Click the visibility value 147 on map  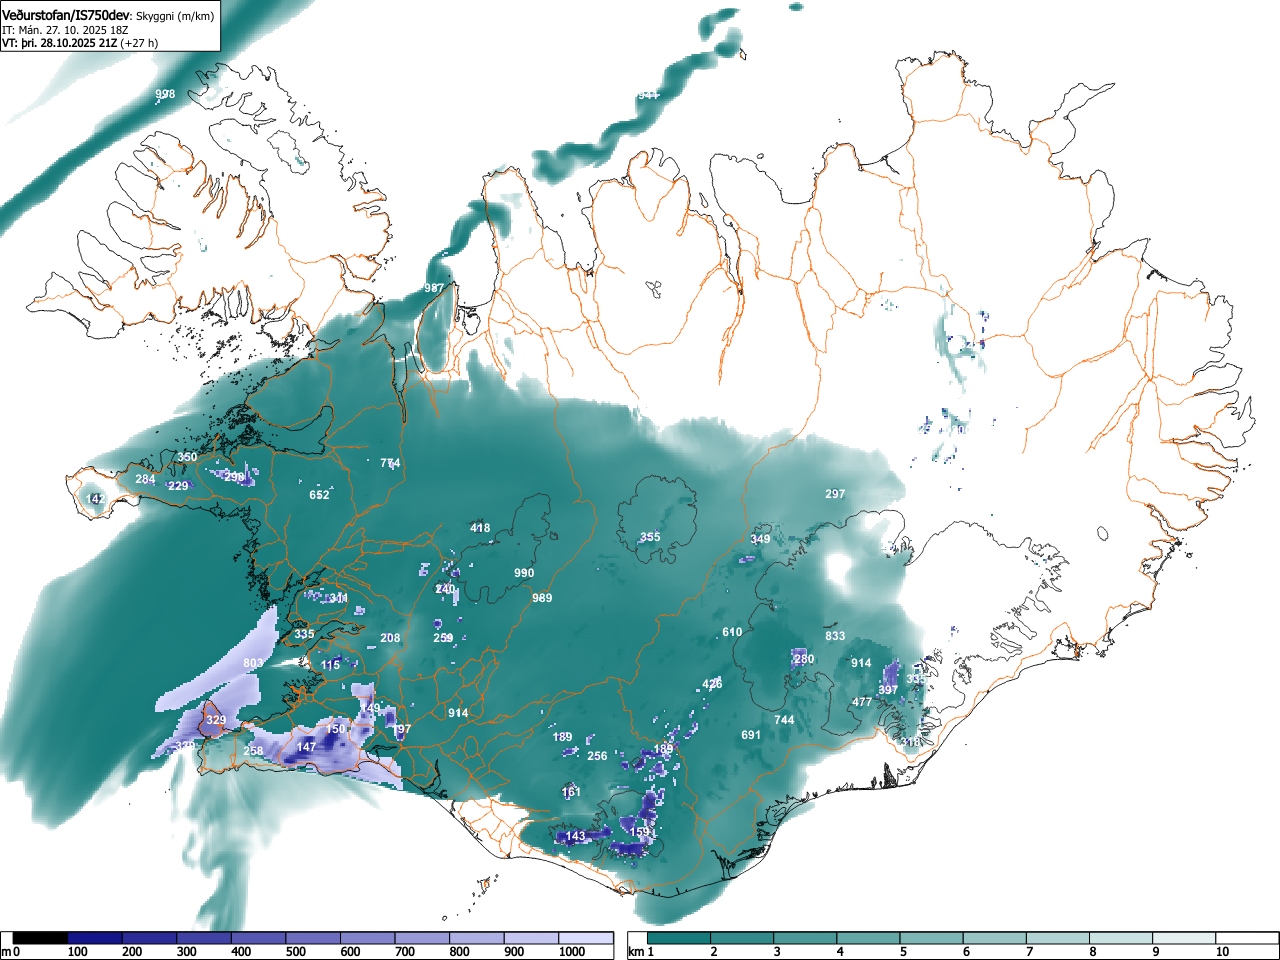pyautogui.click(x=306, y=747)
